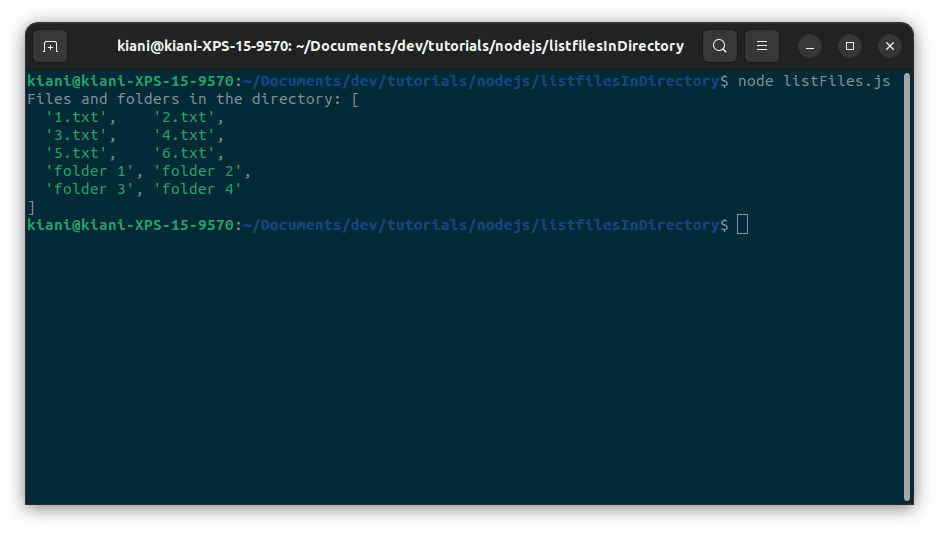Click '4.txt' in the output
Viewport: 939px width, 533px height.
click(x=184, y=135)
